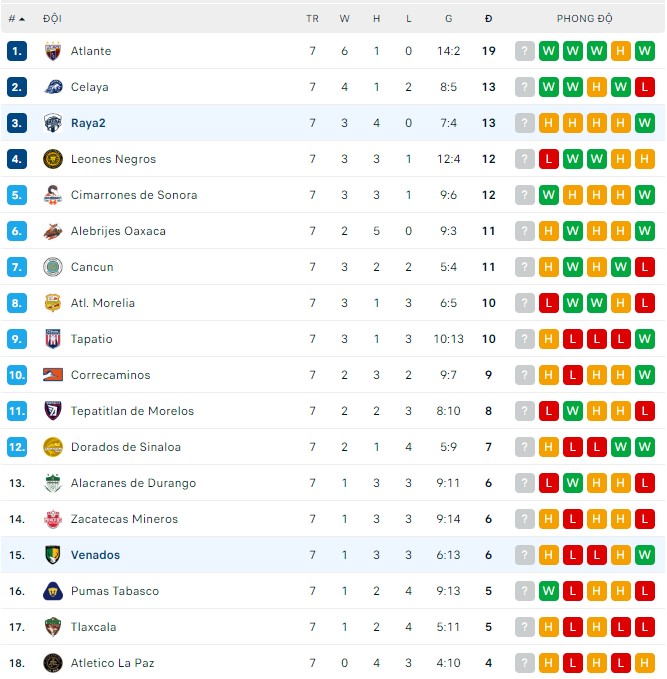Click Atl. Morelia's red L form badge

[549, 303]
